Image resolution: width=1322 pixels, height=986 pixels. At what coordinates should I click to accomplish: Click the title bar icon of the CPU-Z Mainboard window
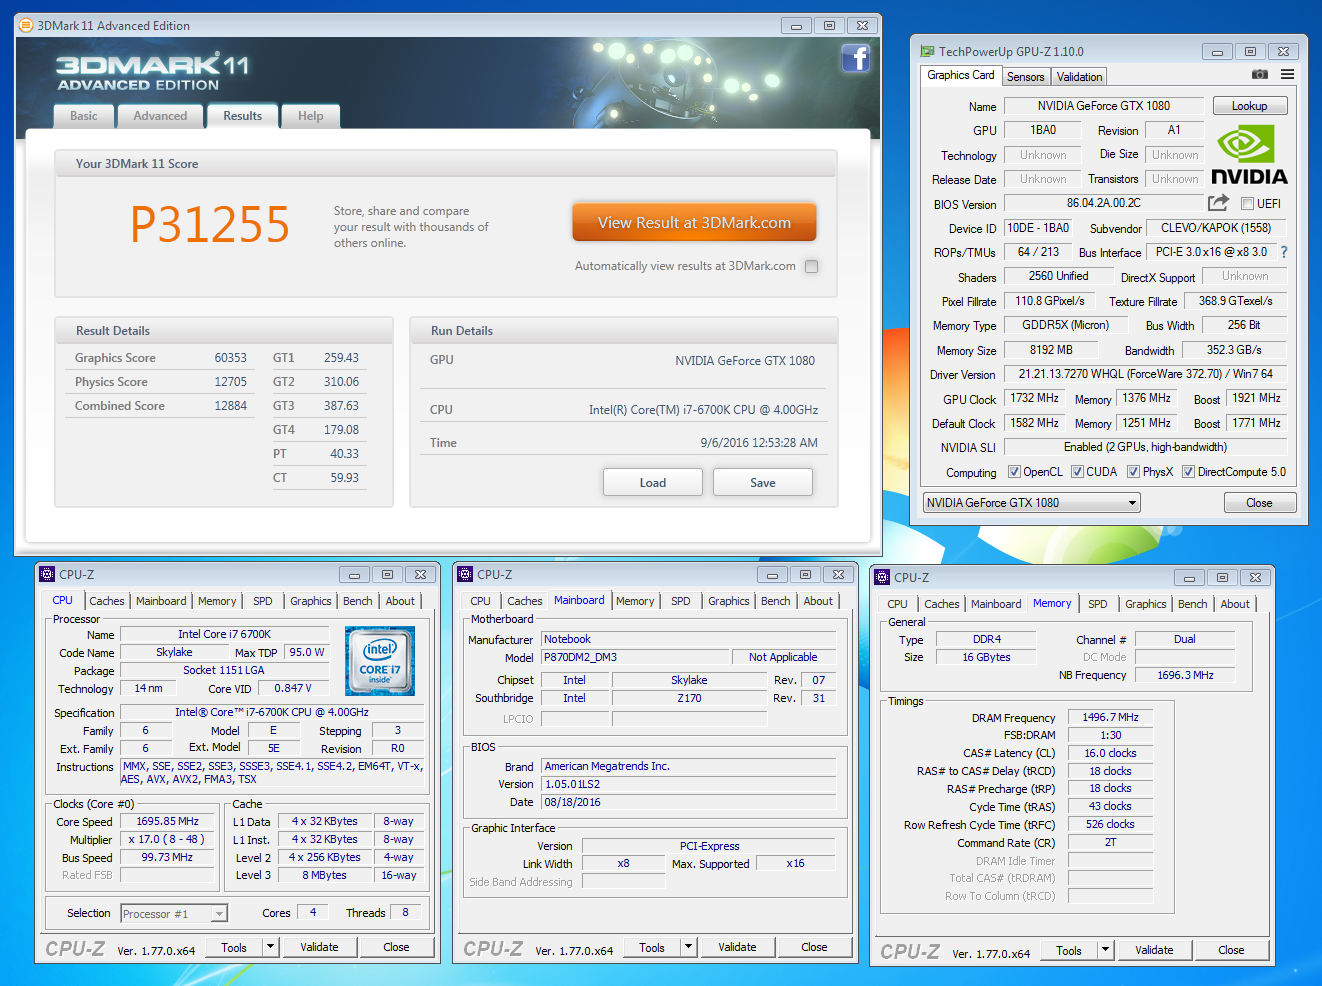tap(465, 574)
